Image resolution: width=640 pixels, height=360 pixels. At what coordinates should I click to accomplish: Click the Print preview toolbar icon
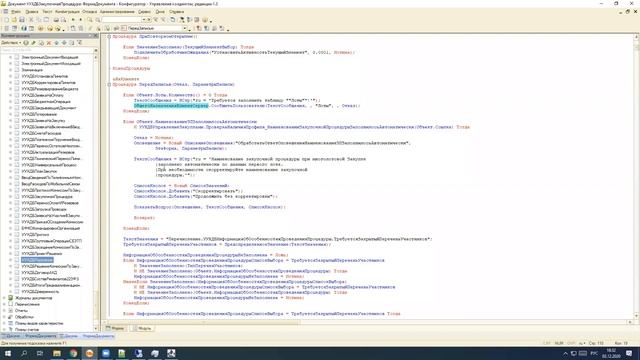pyautogui.click(x=63, y=20)
